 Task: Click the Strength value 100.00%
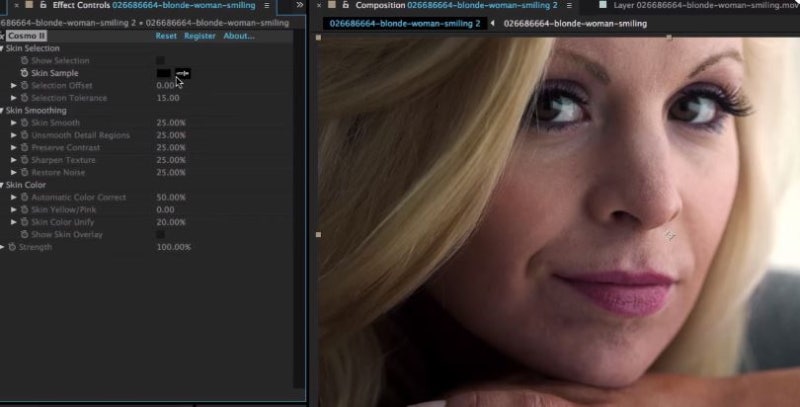coord(173,247)
